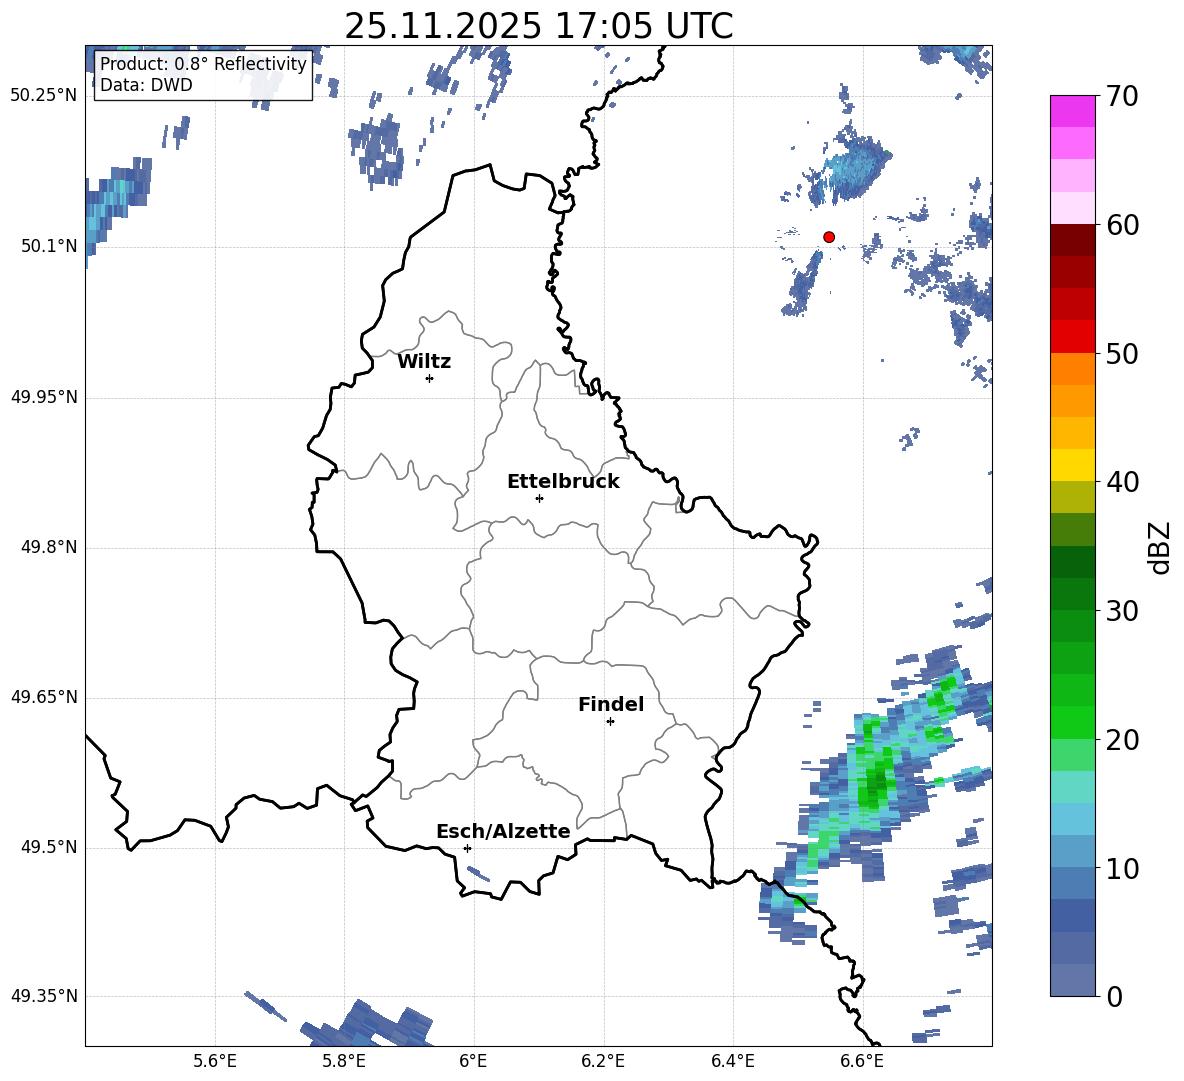Click the 'Ettelbruck' city label

[x=563, y=482]
